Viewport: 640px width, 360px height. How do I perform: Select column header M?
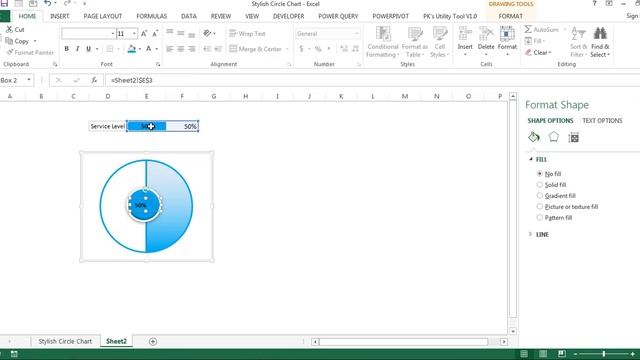coord(404,96)
